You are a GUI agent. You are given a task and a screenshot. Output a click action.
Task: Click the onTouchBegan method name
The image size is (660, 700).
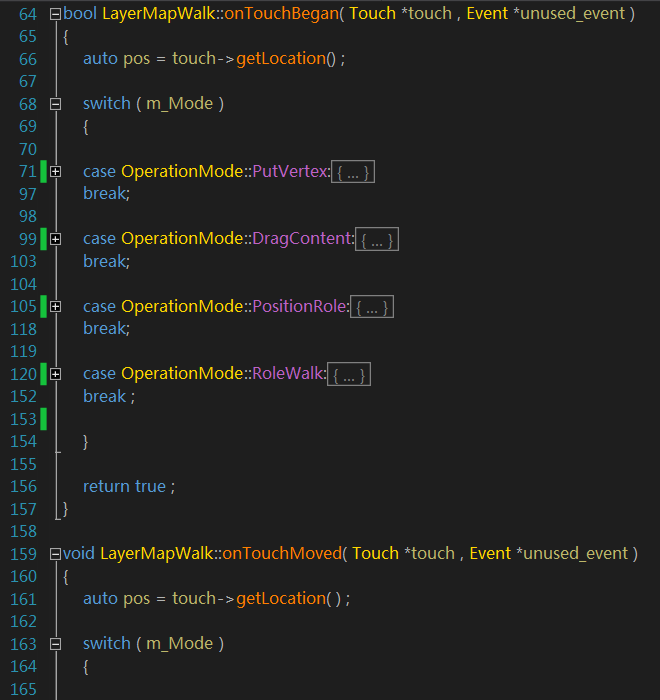282,14
